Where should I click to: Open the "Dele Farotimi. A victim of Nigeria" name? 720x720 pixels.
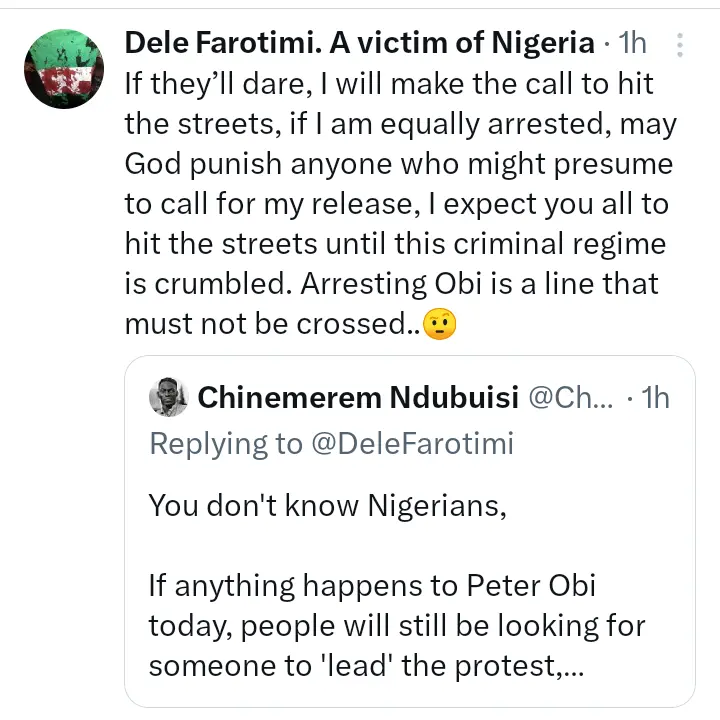(359, 44)
